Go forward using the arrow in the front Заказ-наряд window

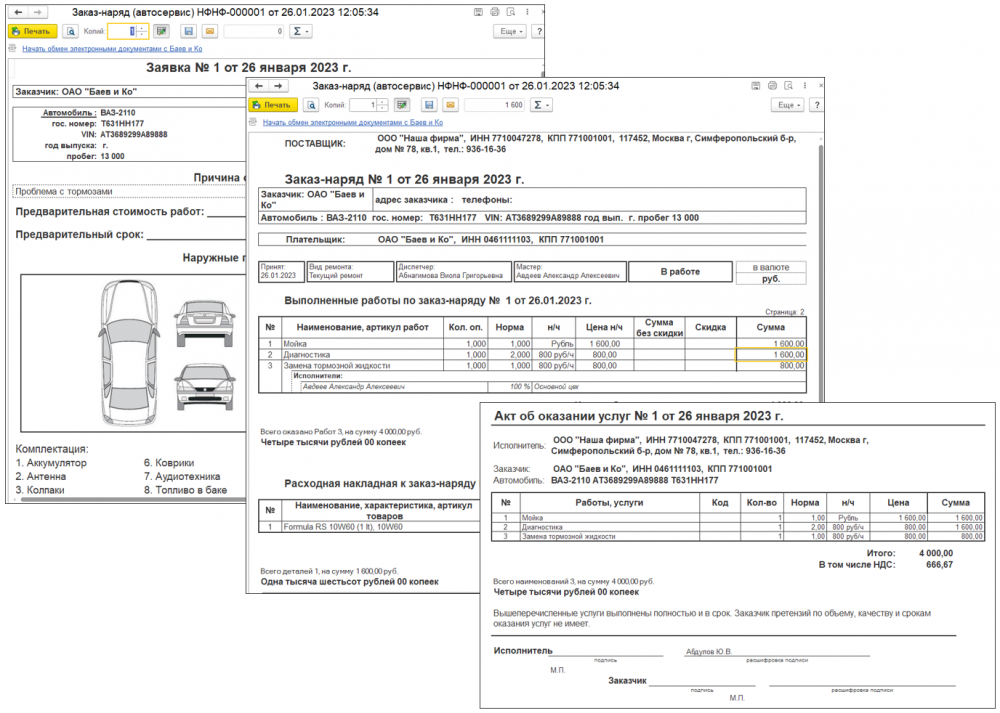[279, 86]
